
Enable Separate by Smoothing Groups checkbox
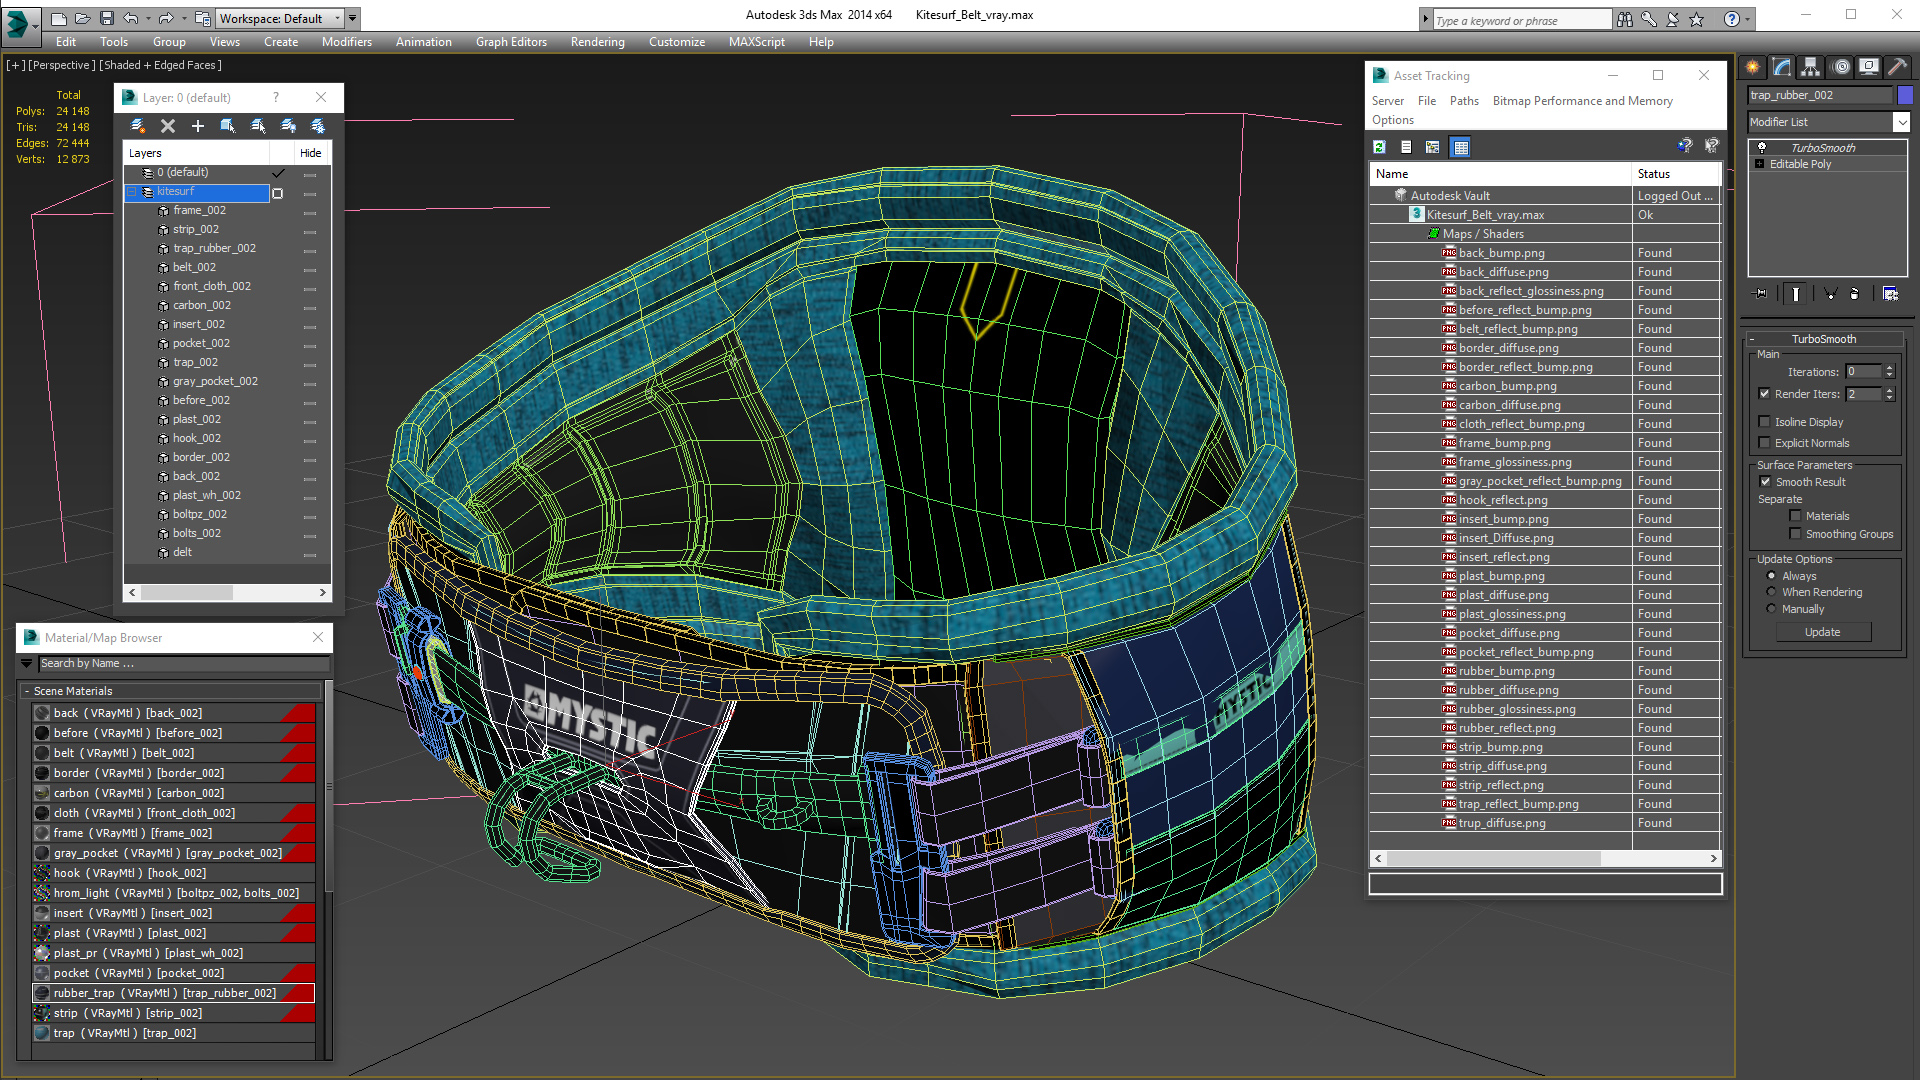[x=1795, y=534]
